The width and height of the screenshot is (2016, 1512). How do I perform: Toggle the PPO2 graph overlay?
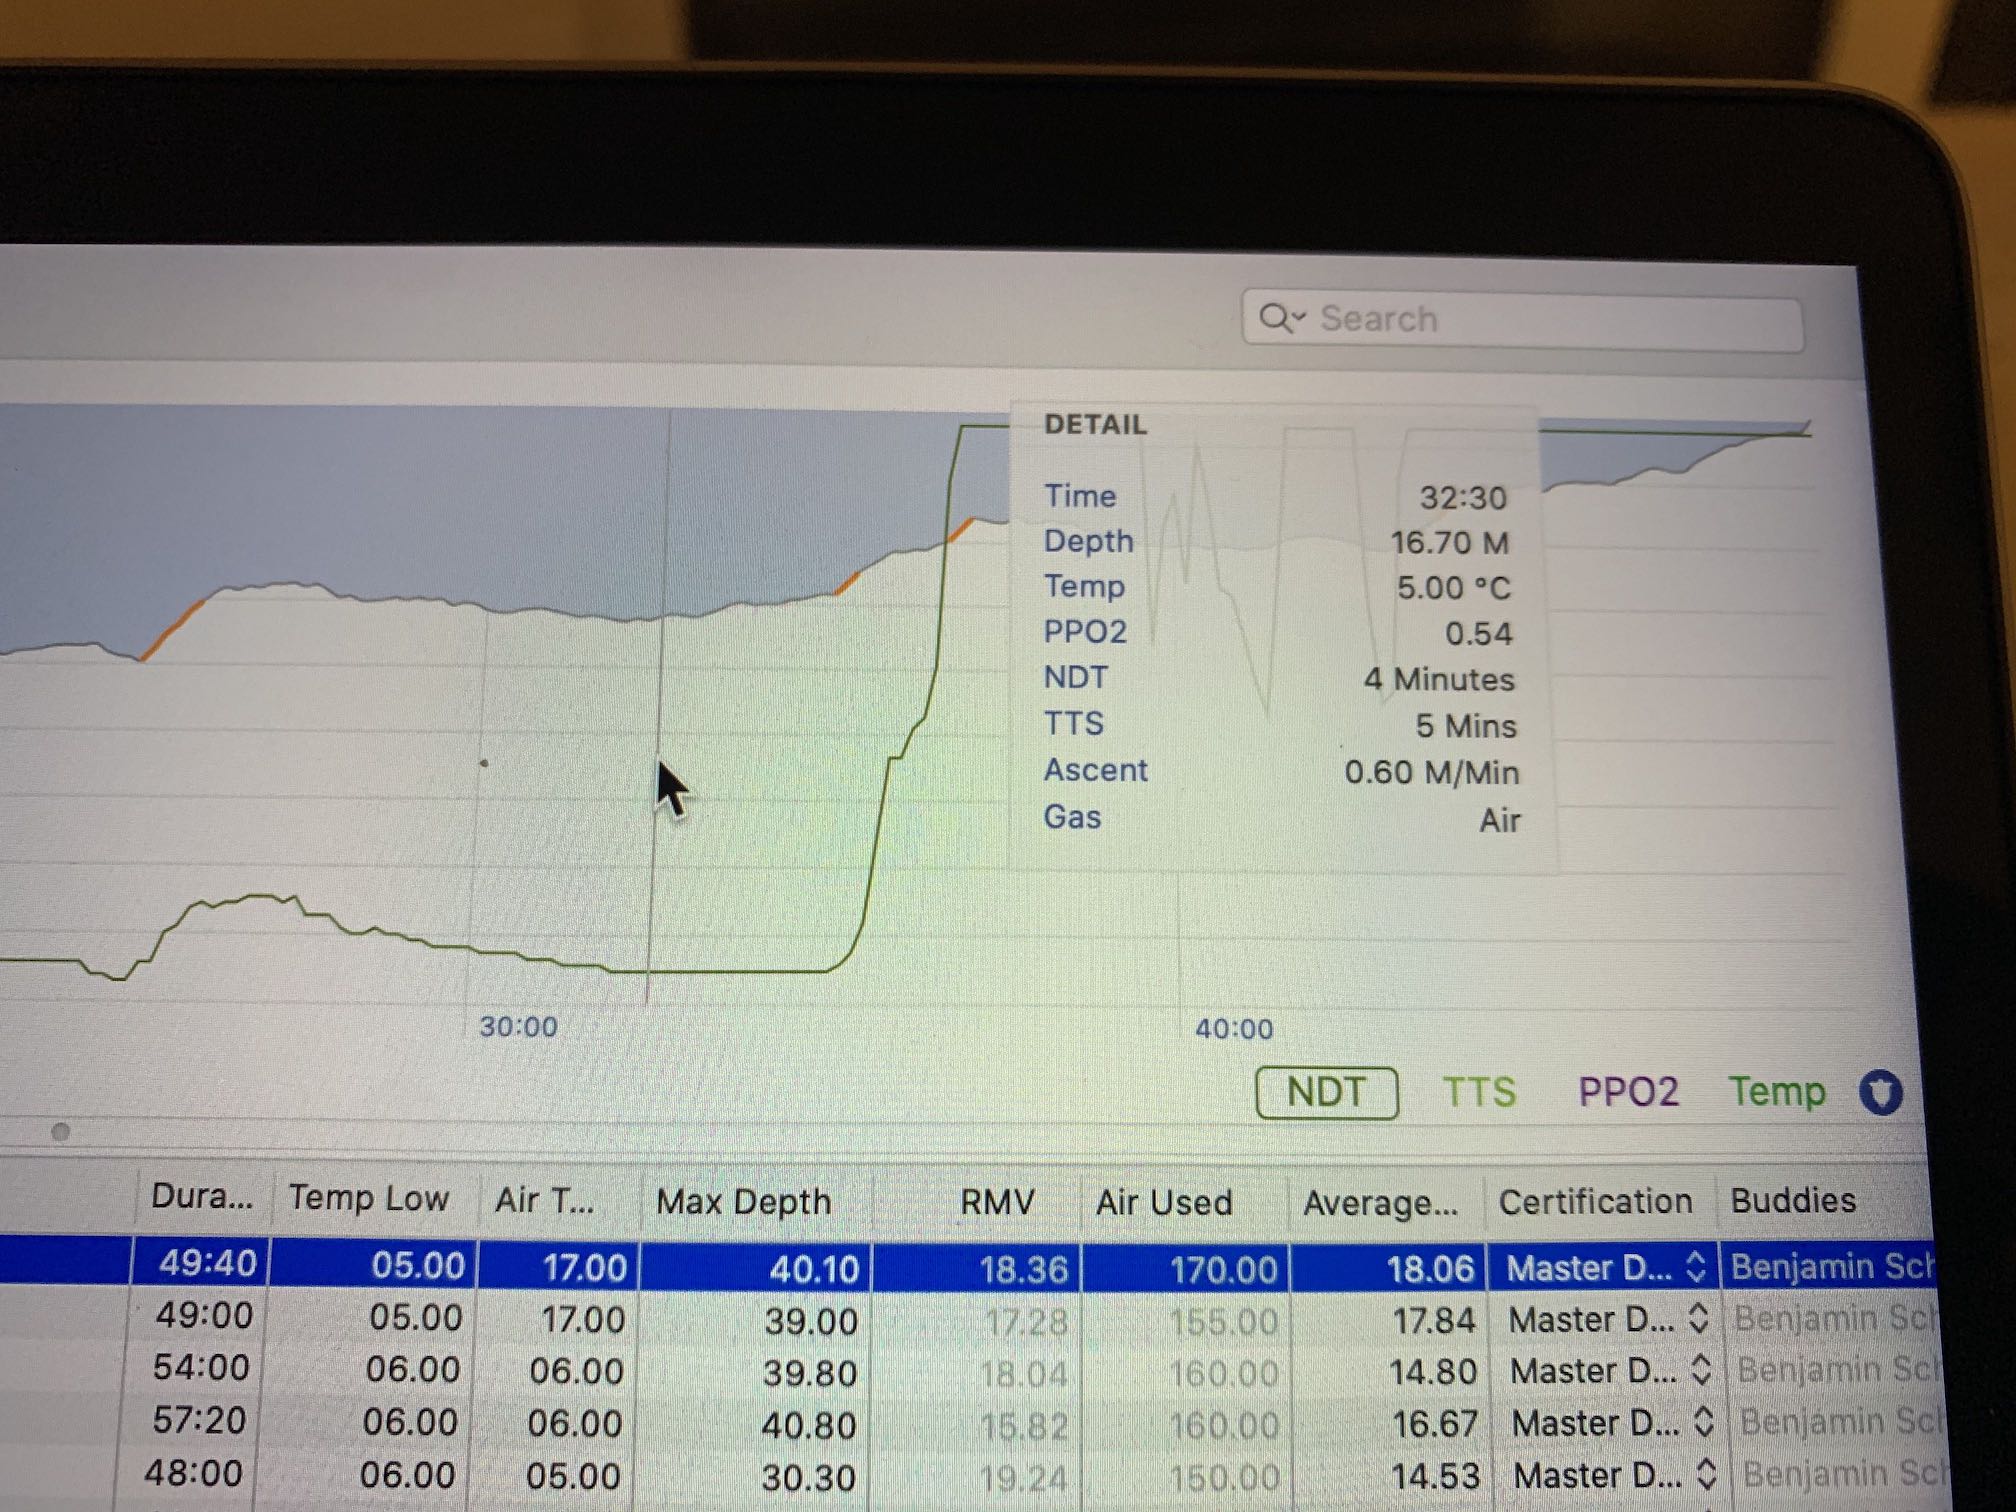click(x=1628, y=1092)
